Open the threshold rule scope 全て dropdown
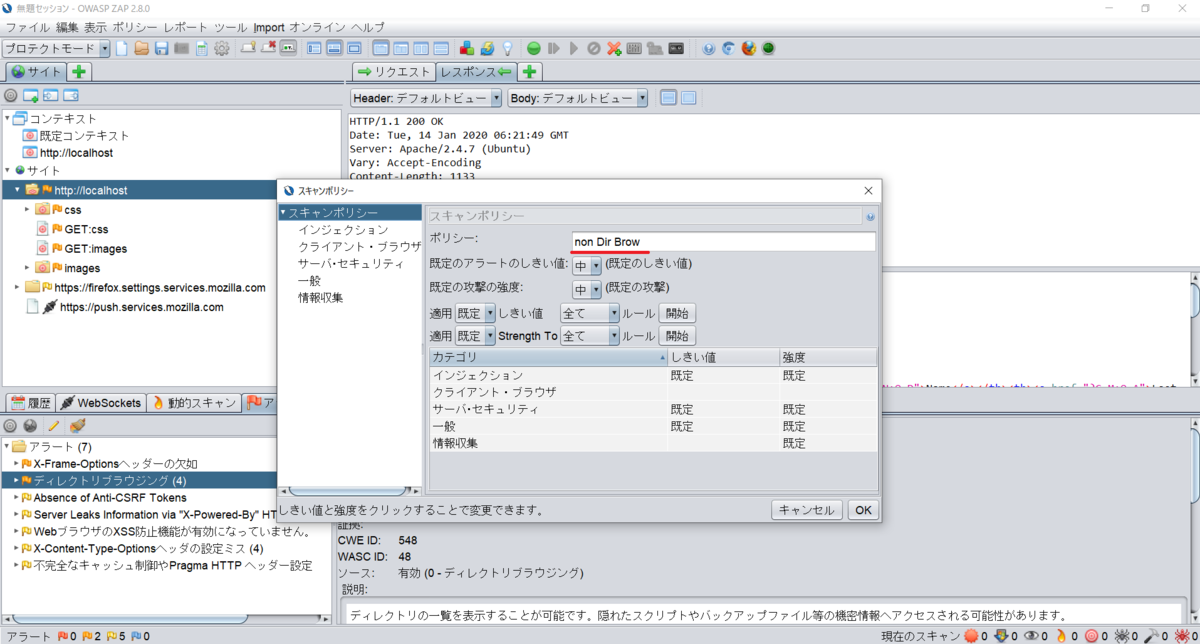The width and height of the screenshot is (1200, 644). [x=590, y=313]
